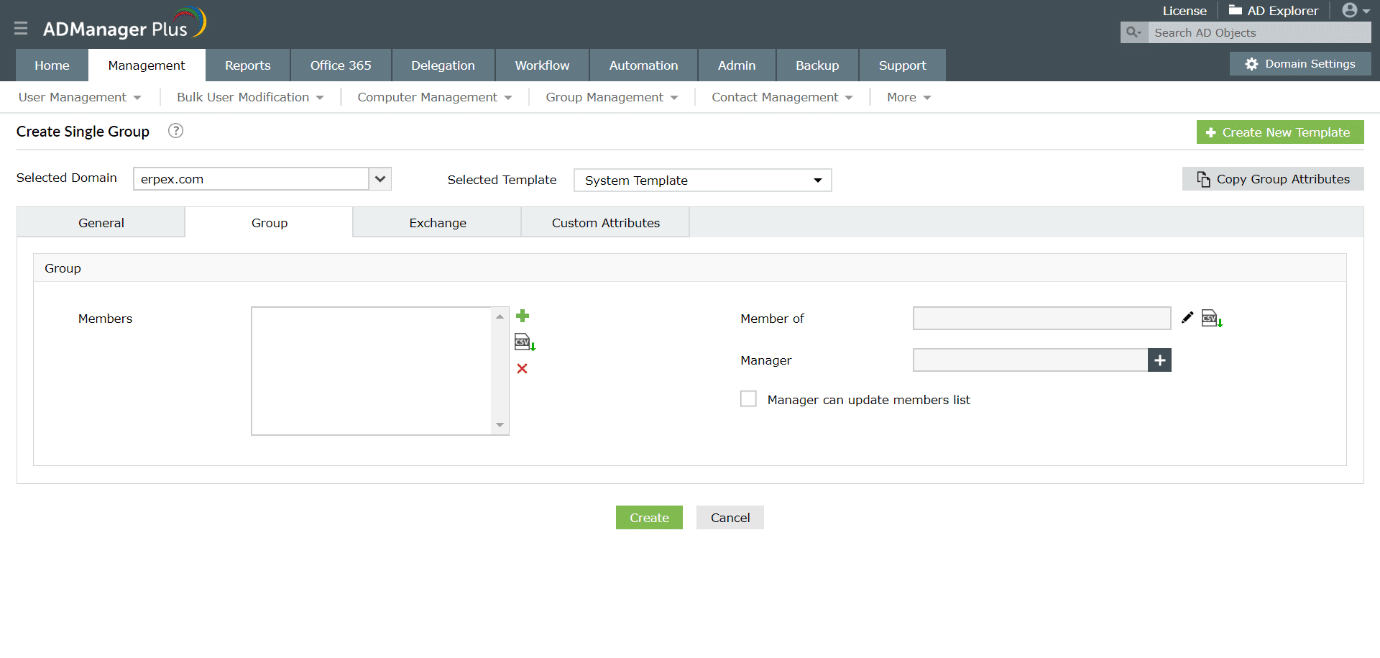Import members using the CSV icon
The height and width of the screenshot is (658, 1380).
525,342
